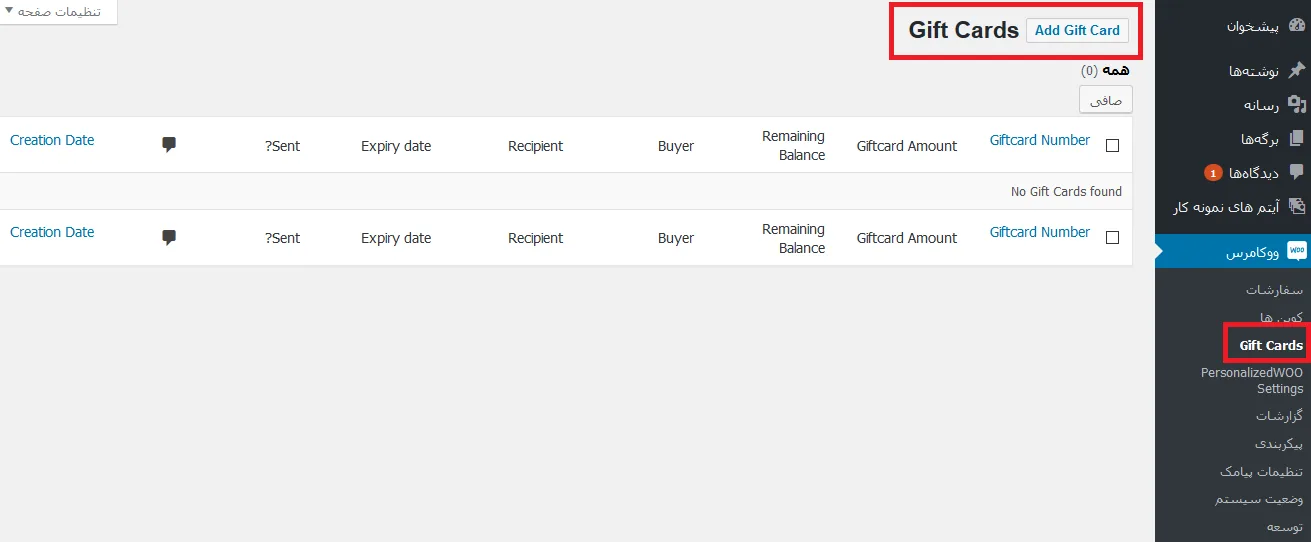Click comment bubble icon in table footer

tap(169, 237)
